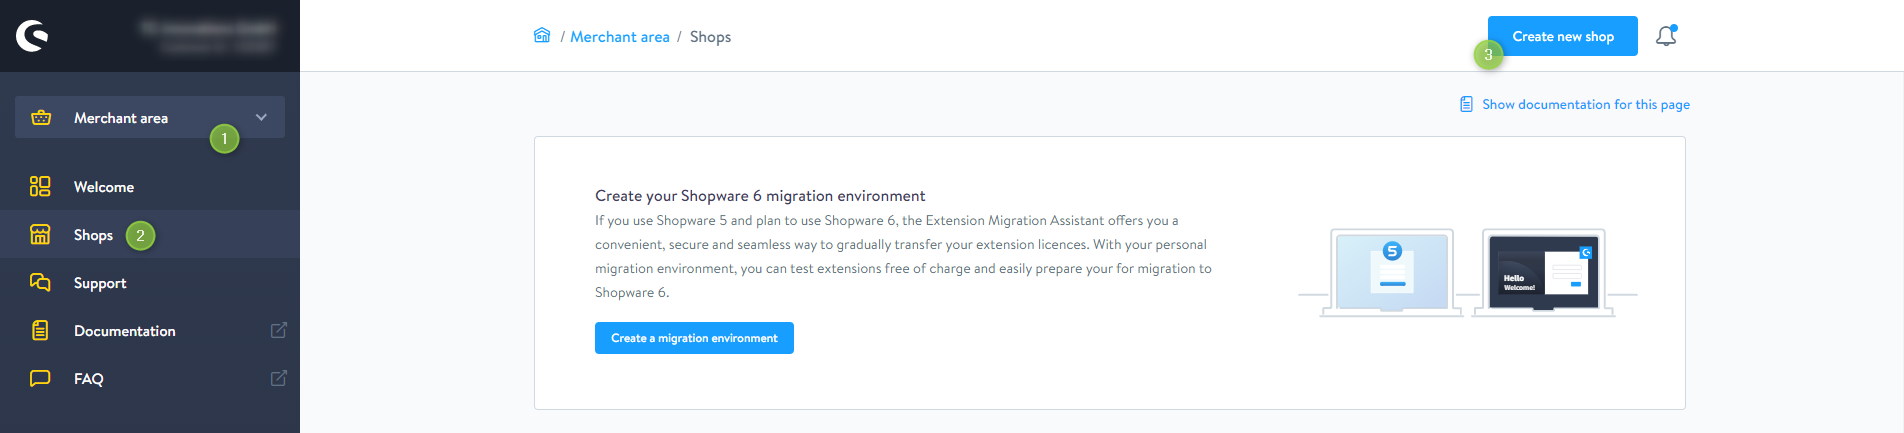1904x433 pixels.
Task: Open the Shops menu item
Action: [x=150, y=234]
